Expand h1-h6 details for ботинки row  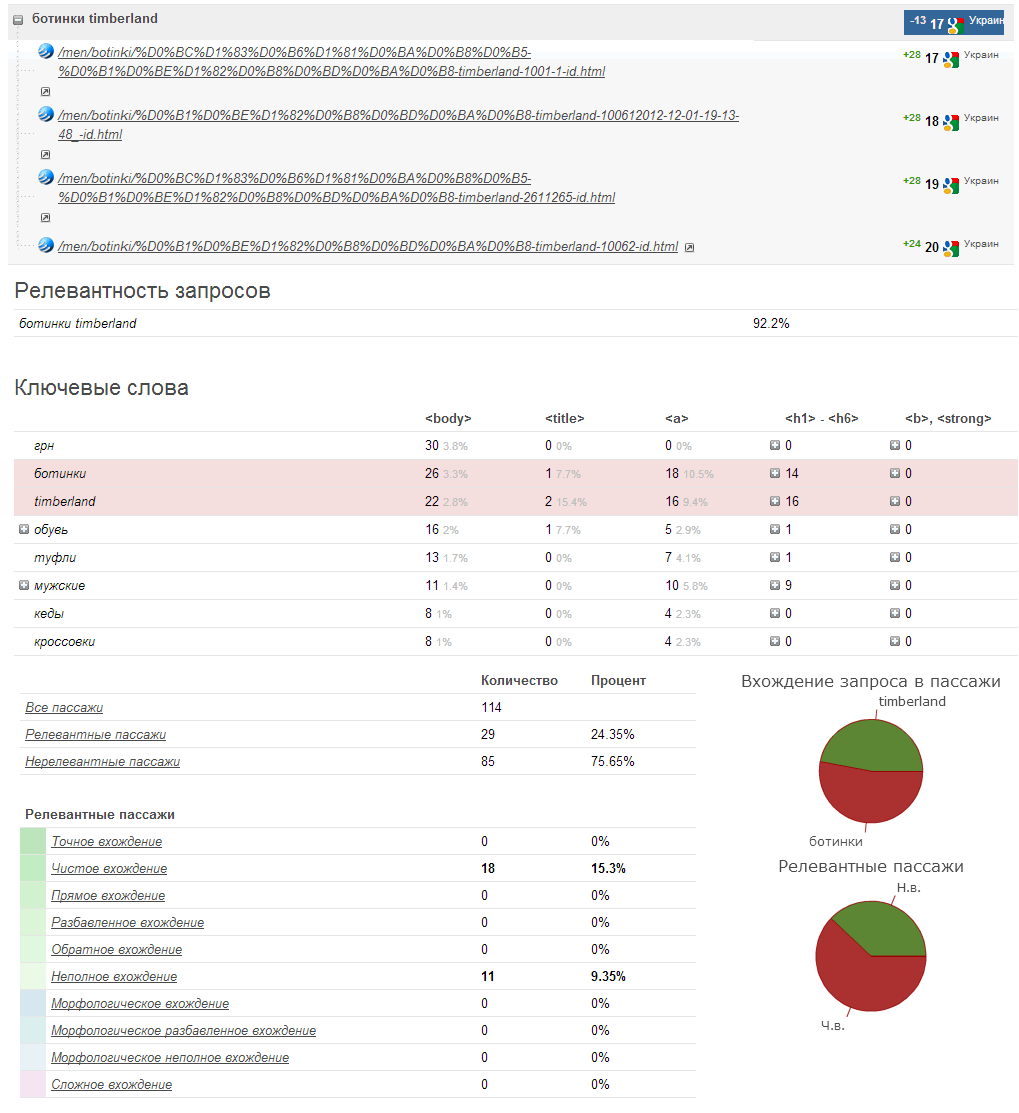pos(775,473)
